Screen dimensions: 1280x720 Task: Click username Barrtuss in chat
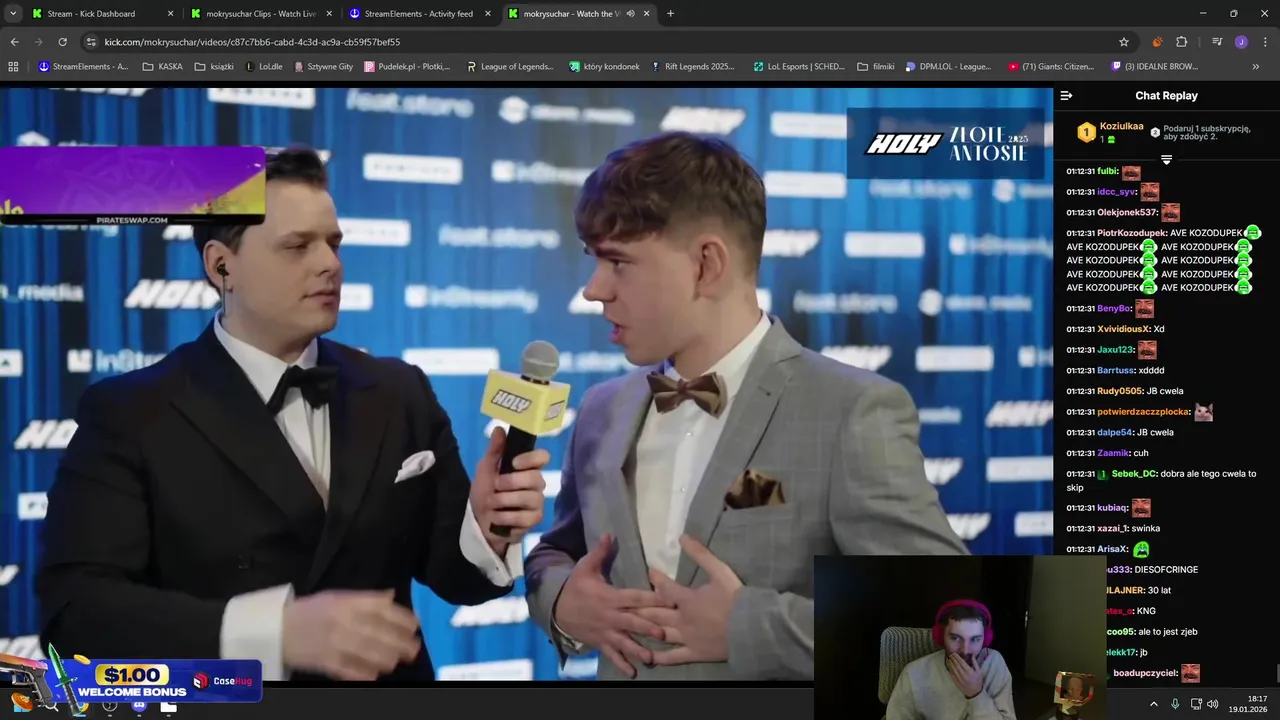[1116, 371]
